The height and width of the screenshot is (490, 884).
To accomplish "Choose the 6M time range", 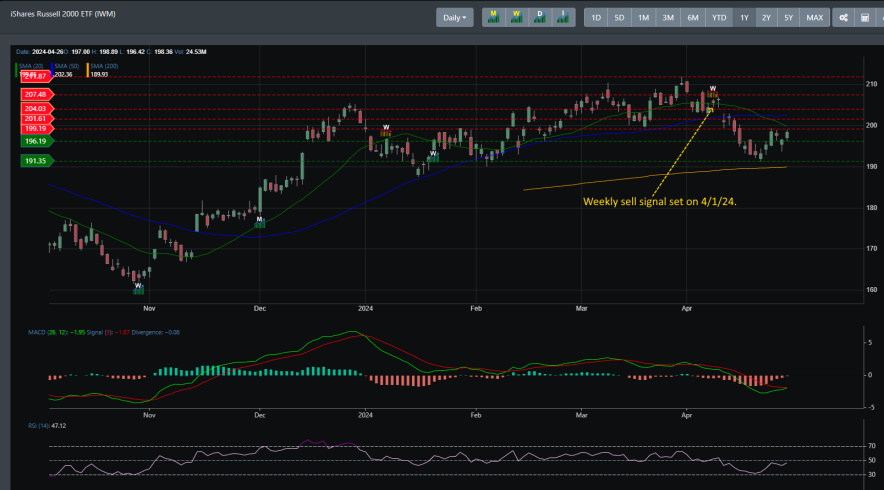I will click(693, 17).
